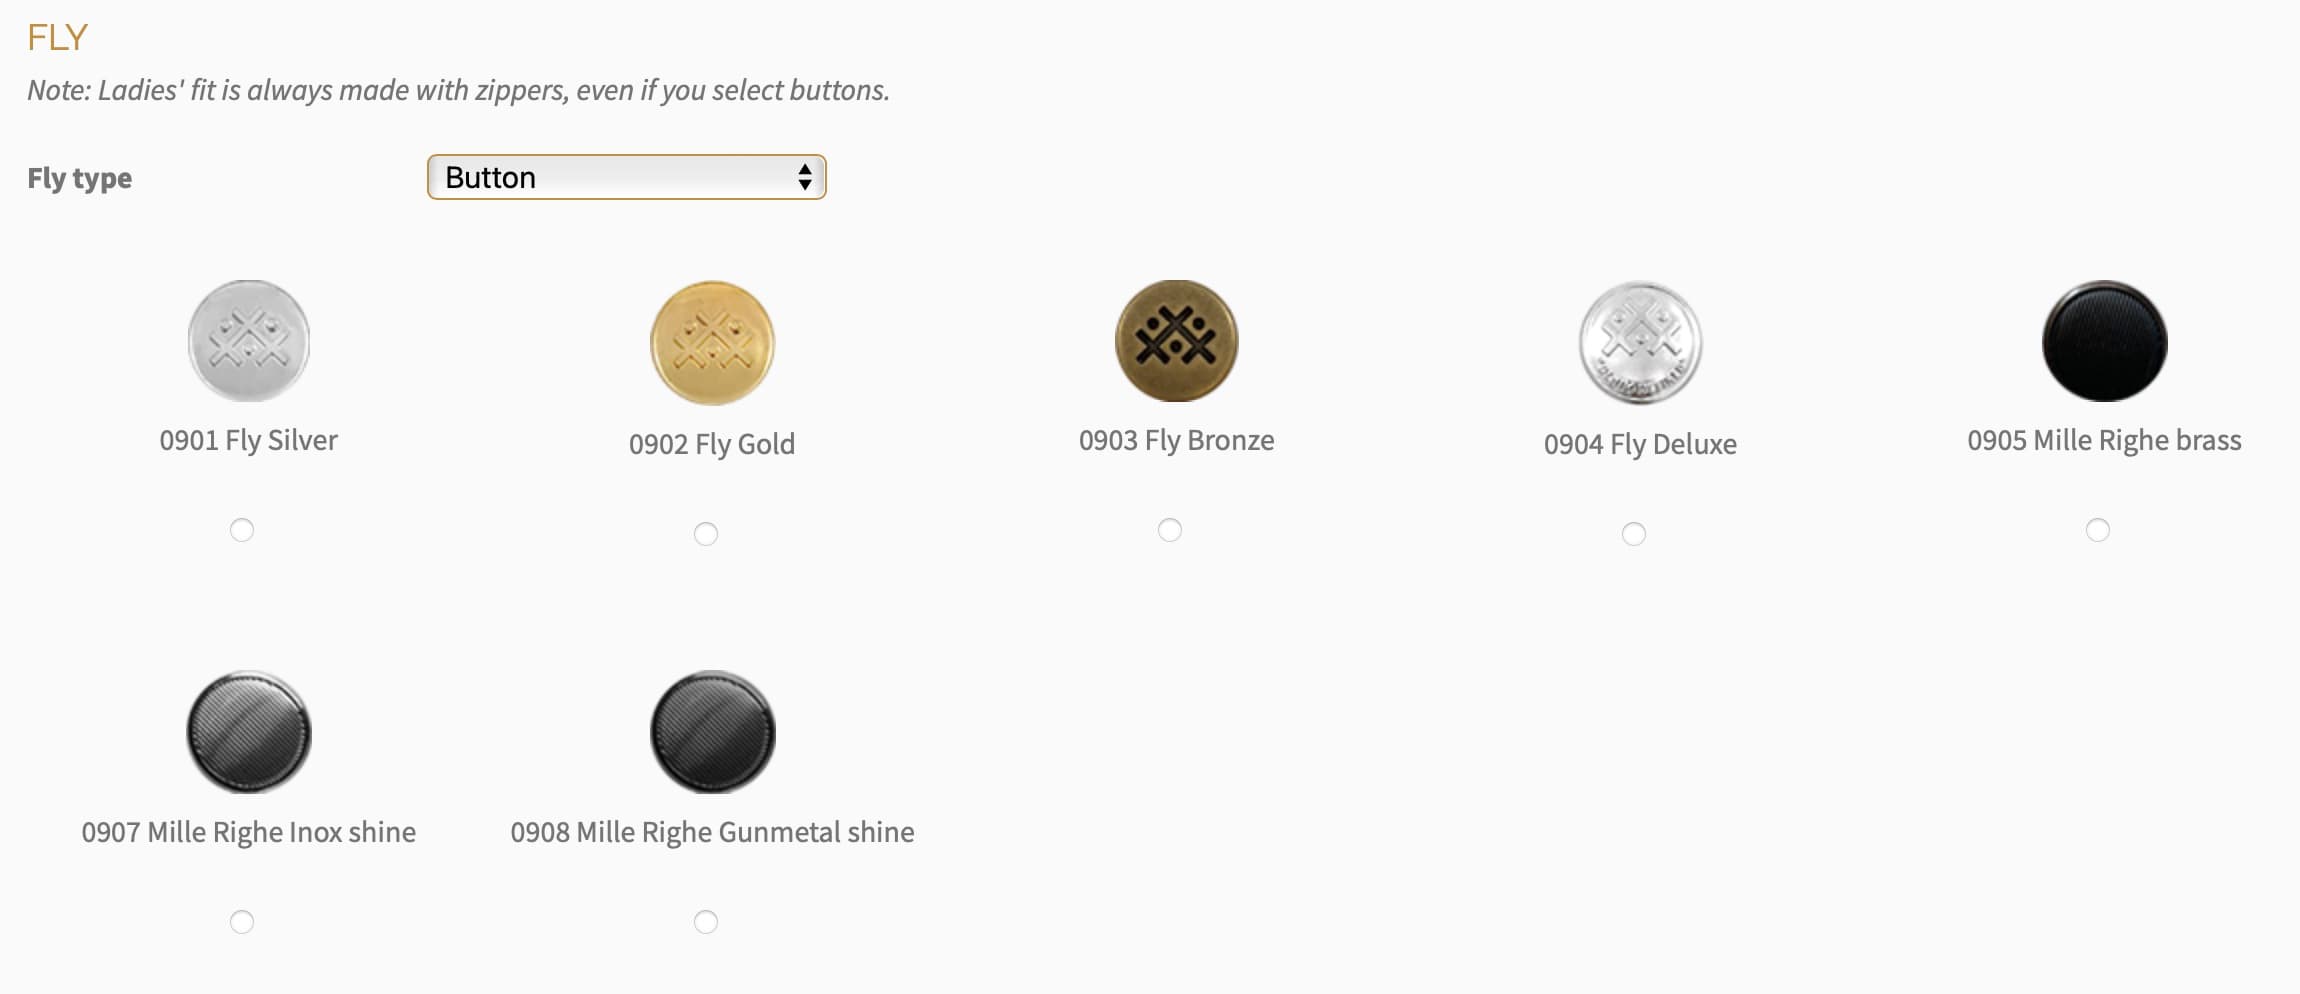Select the 0902 Fly Gold radio button
Image resolution: width=2300 pixels, height=994 pixels.
coord(706,534)
